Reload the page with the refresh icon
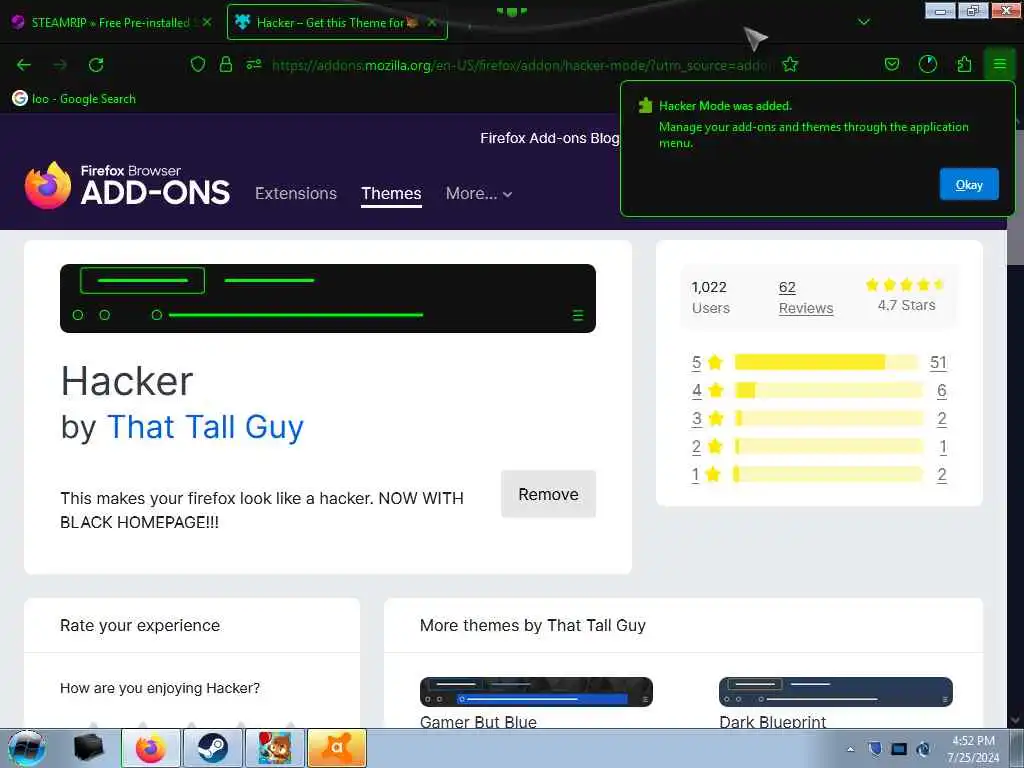This screenshot has width=1024, height=768. tap(96, 65)
